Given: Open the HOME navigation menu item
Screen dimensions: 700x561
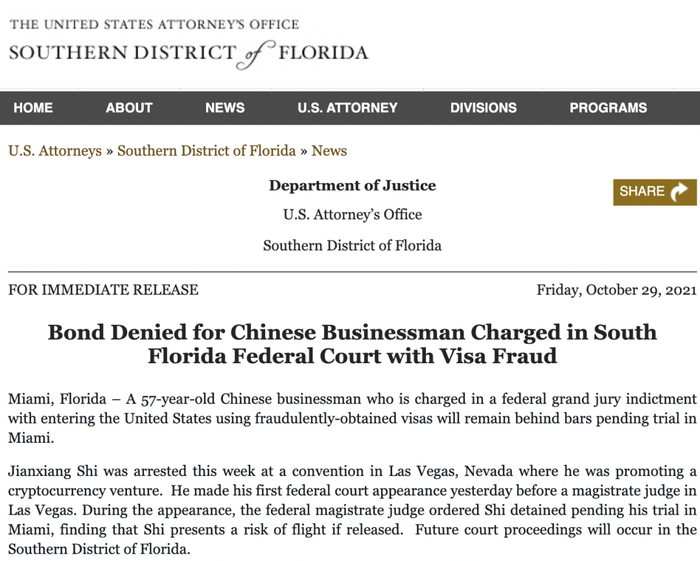Looking at the screenshot, I should [x=33, y=108].
